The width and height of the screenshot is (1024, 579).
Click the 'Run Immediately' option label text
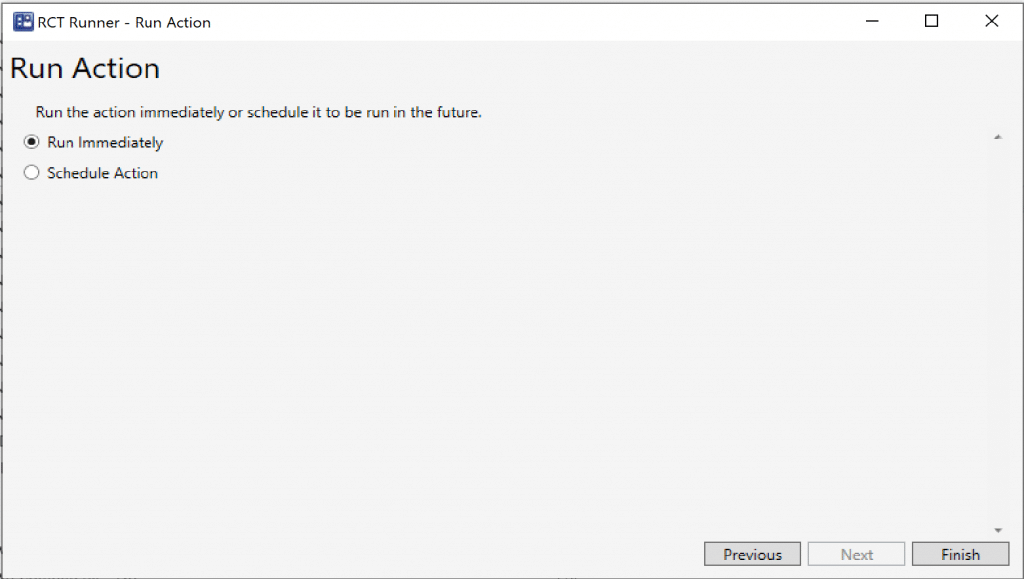tap(105, 143)
